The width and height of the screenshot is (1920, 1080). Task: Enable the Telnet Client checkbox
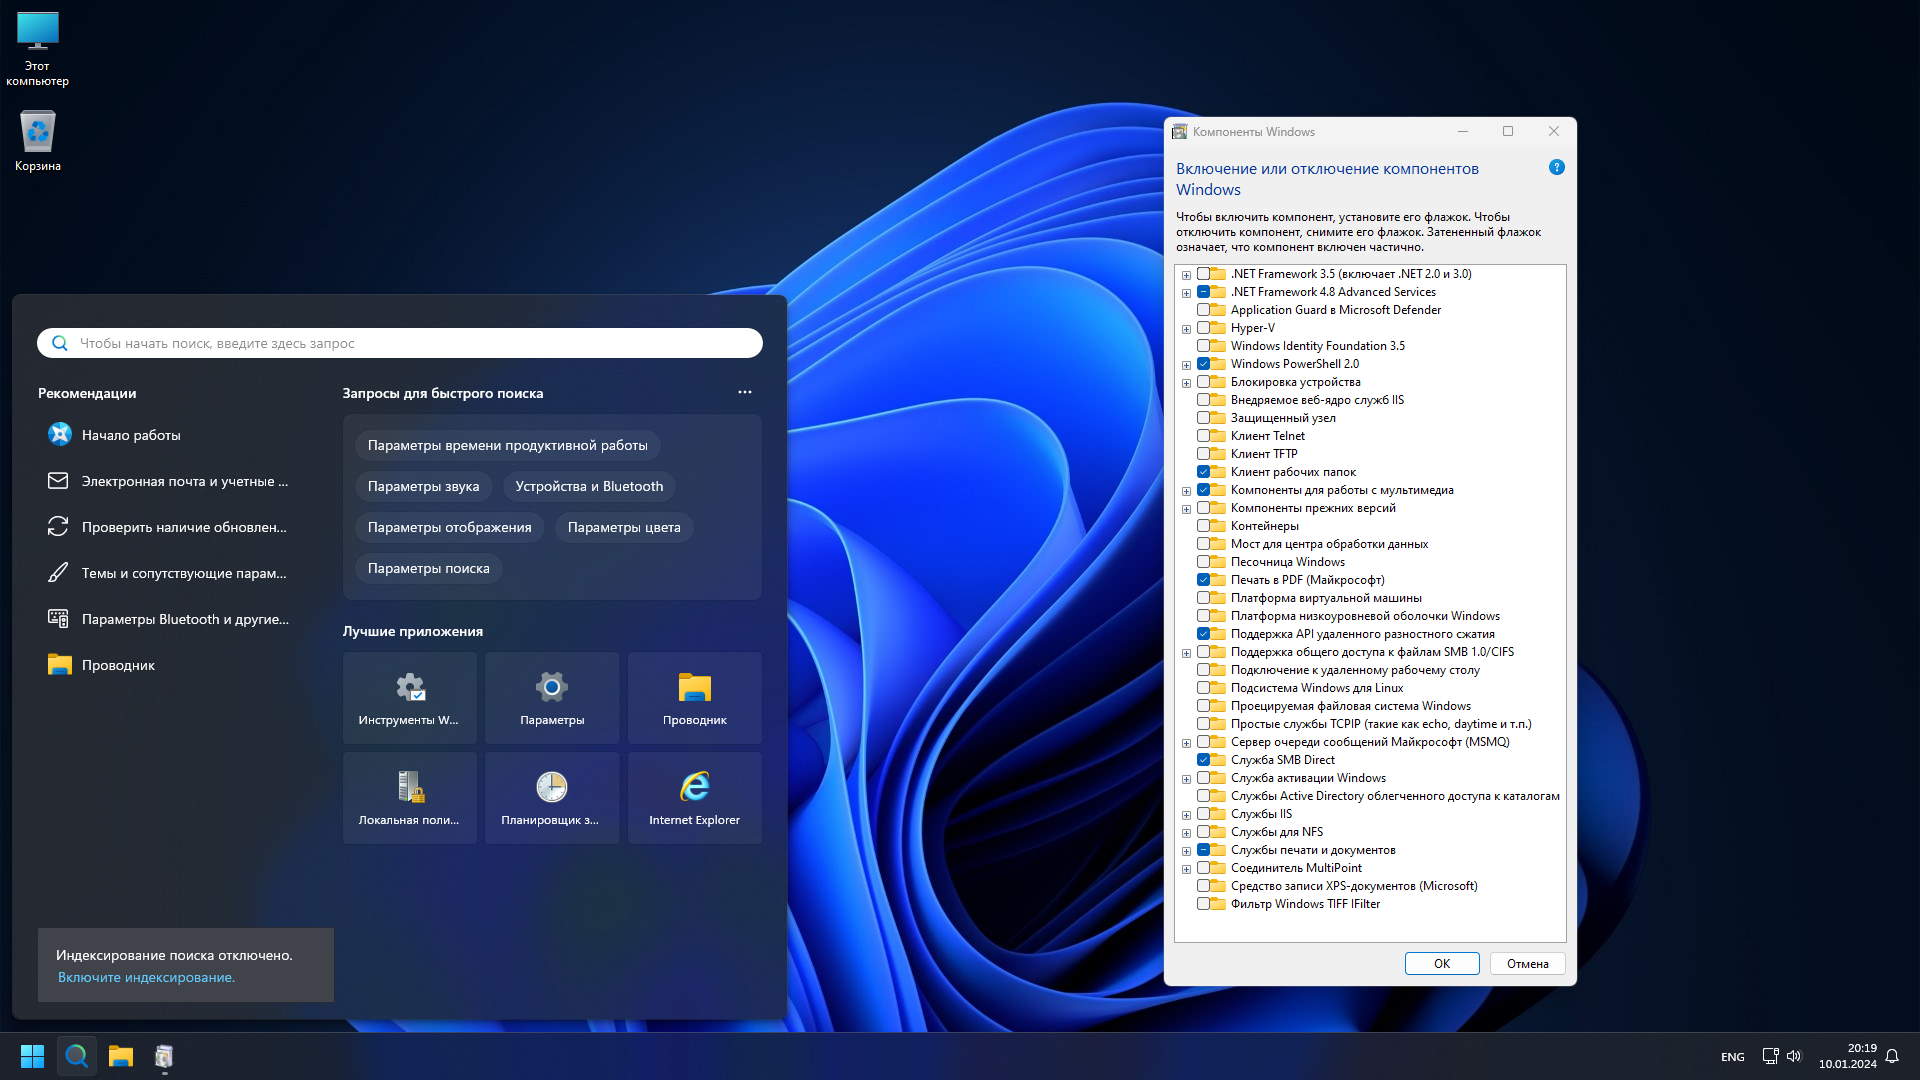pos(1204,436)
